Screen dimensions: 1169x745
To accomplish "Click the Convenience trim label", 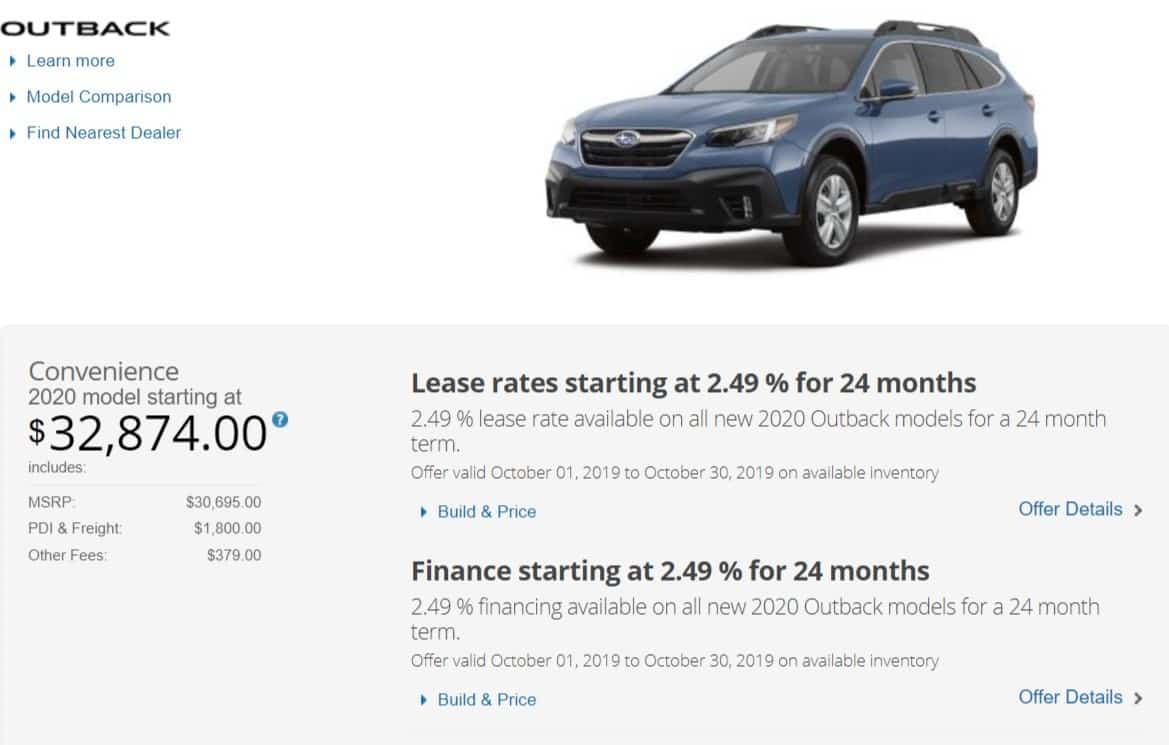I will 102,370.
